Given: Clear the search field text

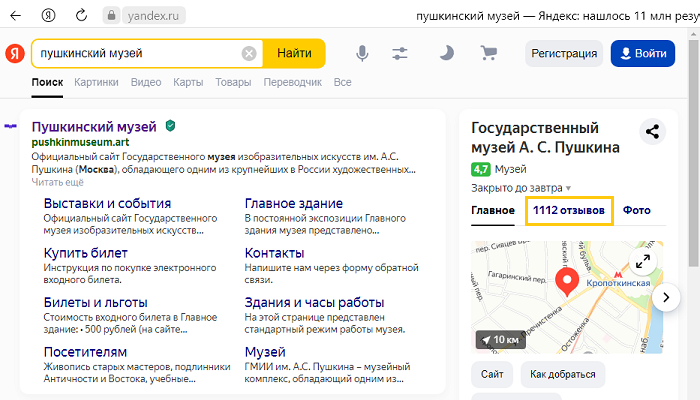Looking at the screenshot, I should tap(249, 53).
